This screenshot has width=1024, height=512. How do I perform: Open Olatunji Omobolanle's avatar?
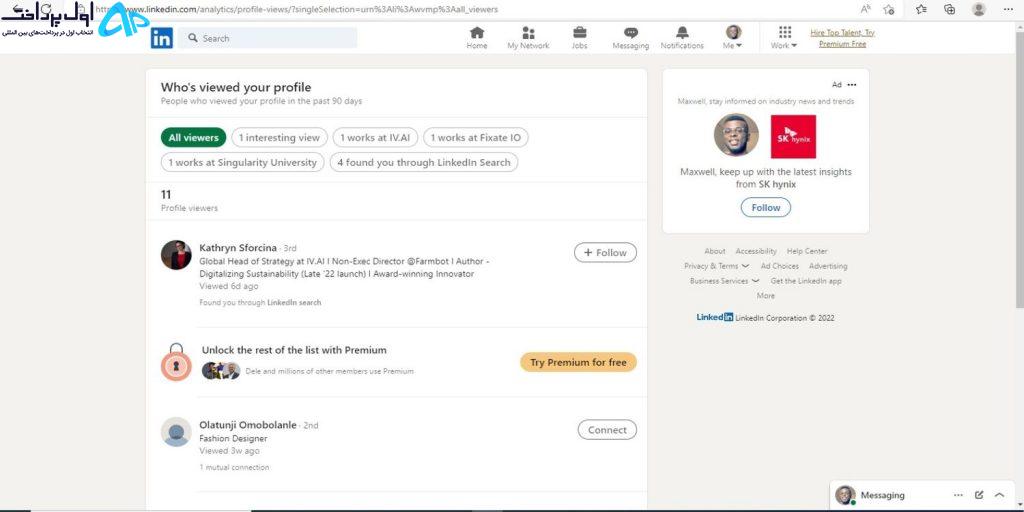176,432
